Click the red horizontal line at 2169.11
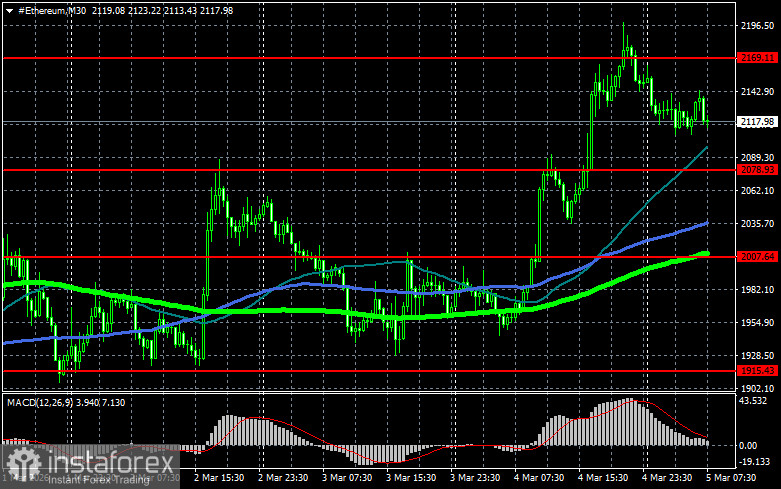Screen dimensions: 781x489 click(369, 58)
